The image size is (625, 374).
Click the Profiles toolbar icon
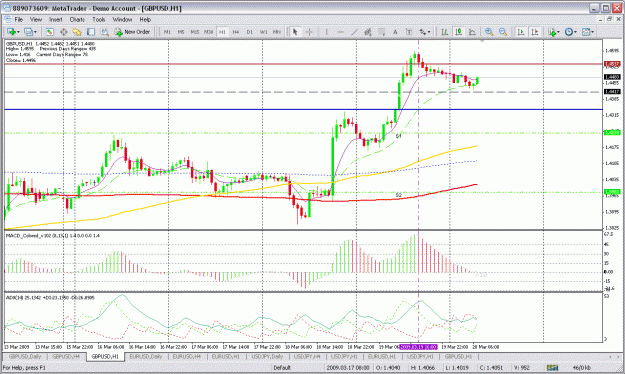(x=28, y=32)
